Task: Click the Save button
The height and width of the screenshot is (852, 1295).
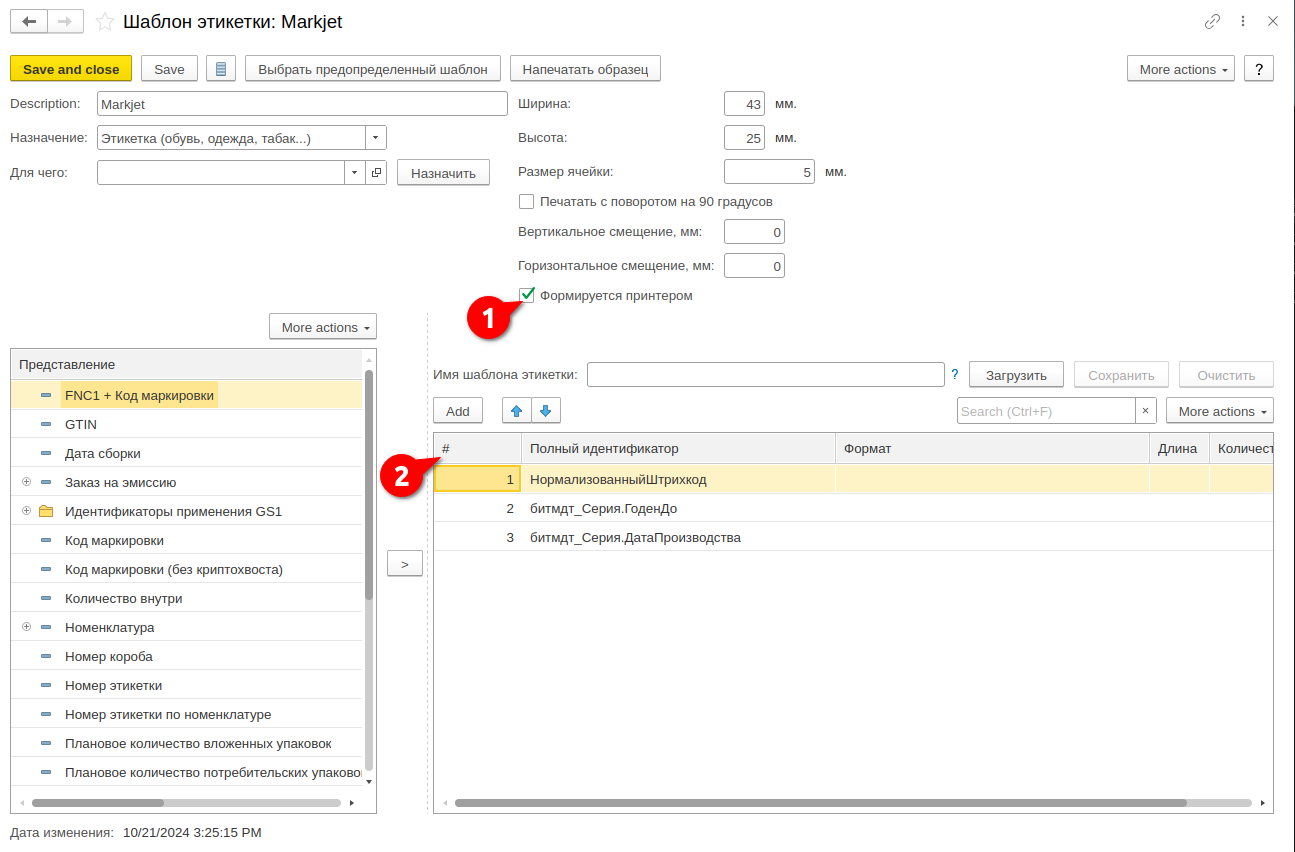Action: coord(169,69)
